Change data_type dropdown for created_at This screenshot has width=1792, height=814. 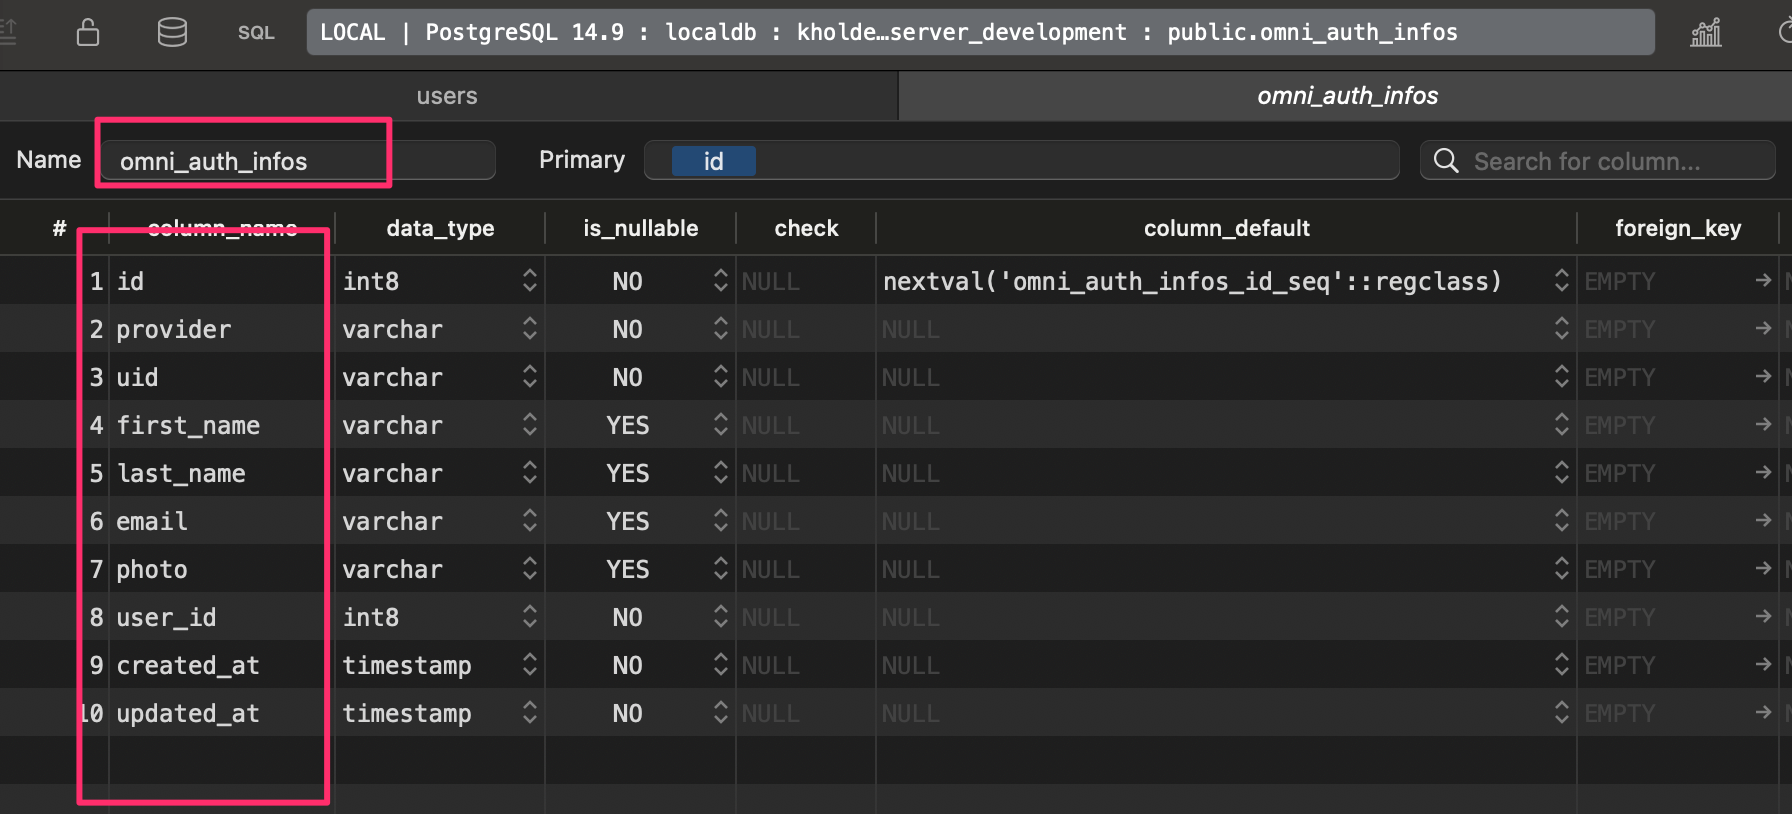point(530,665)
